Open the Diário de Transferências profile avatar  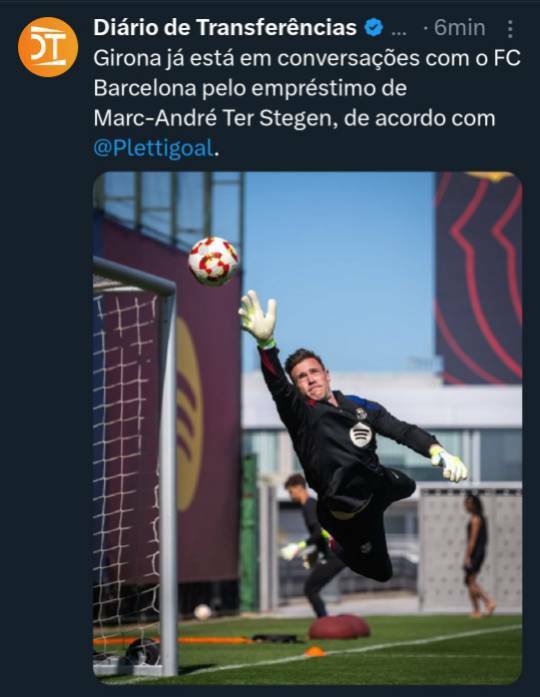click(48, 47)
